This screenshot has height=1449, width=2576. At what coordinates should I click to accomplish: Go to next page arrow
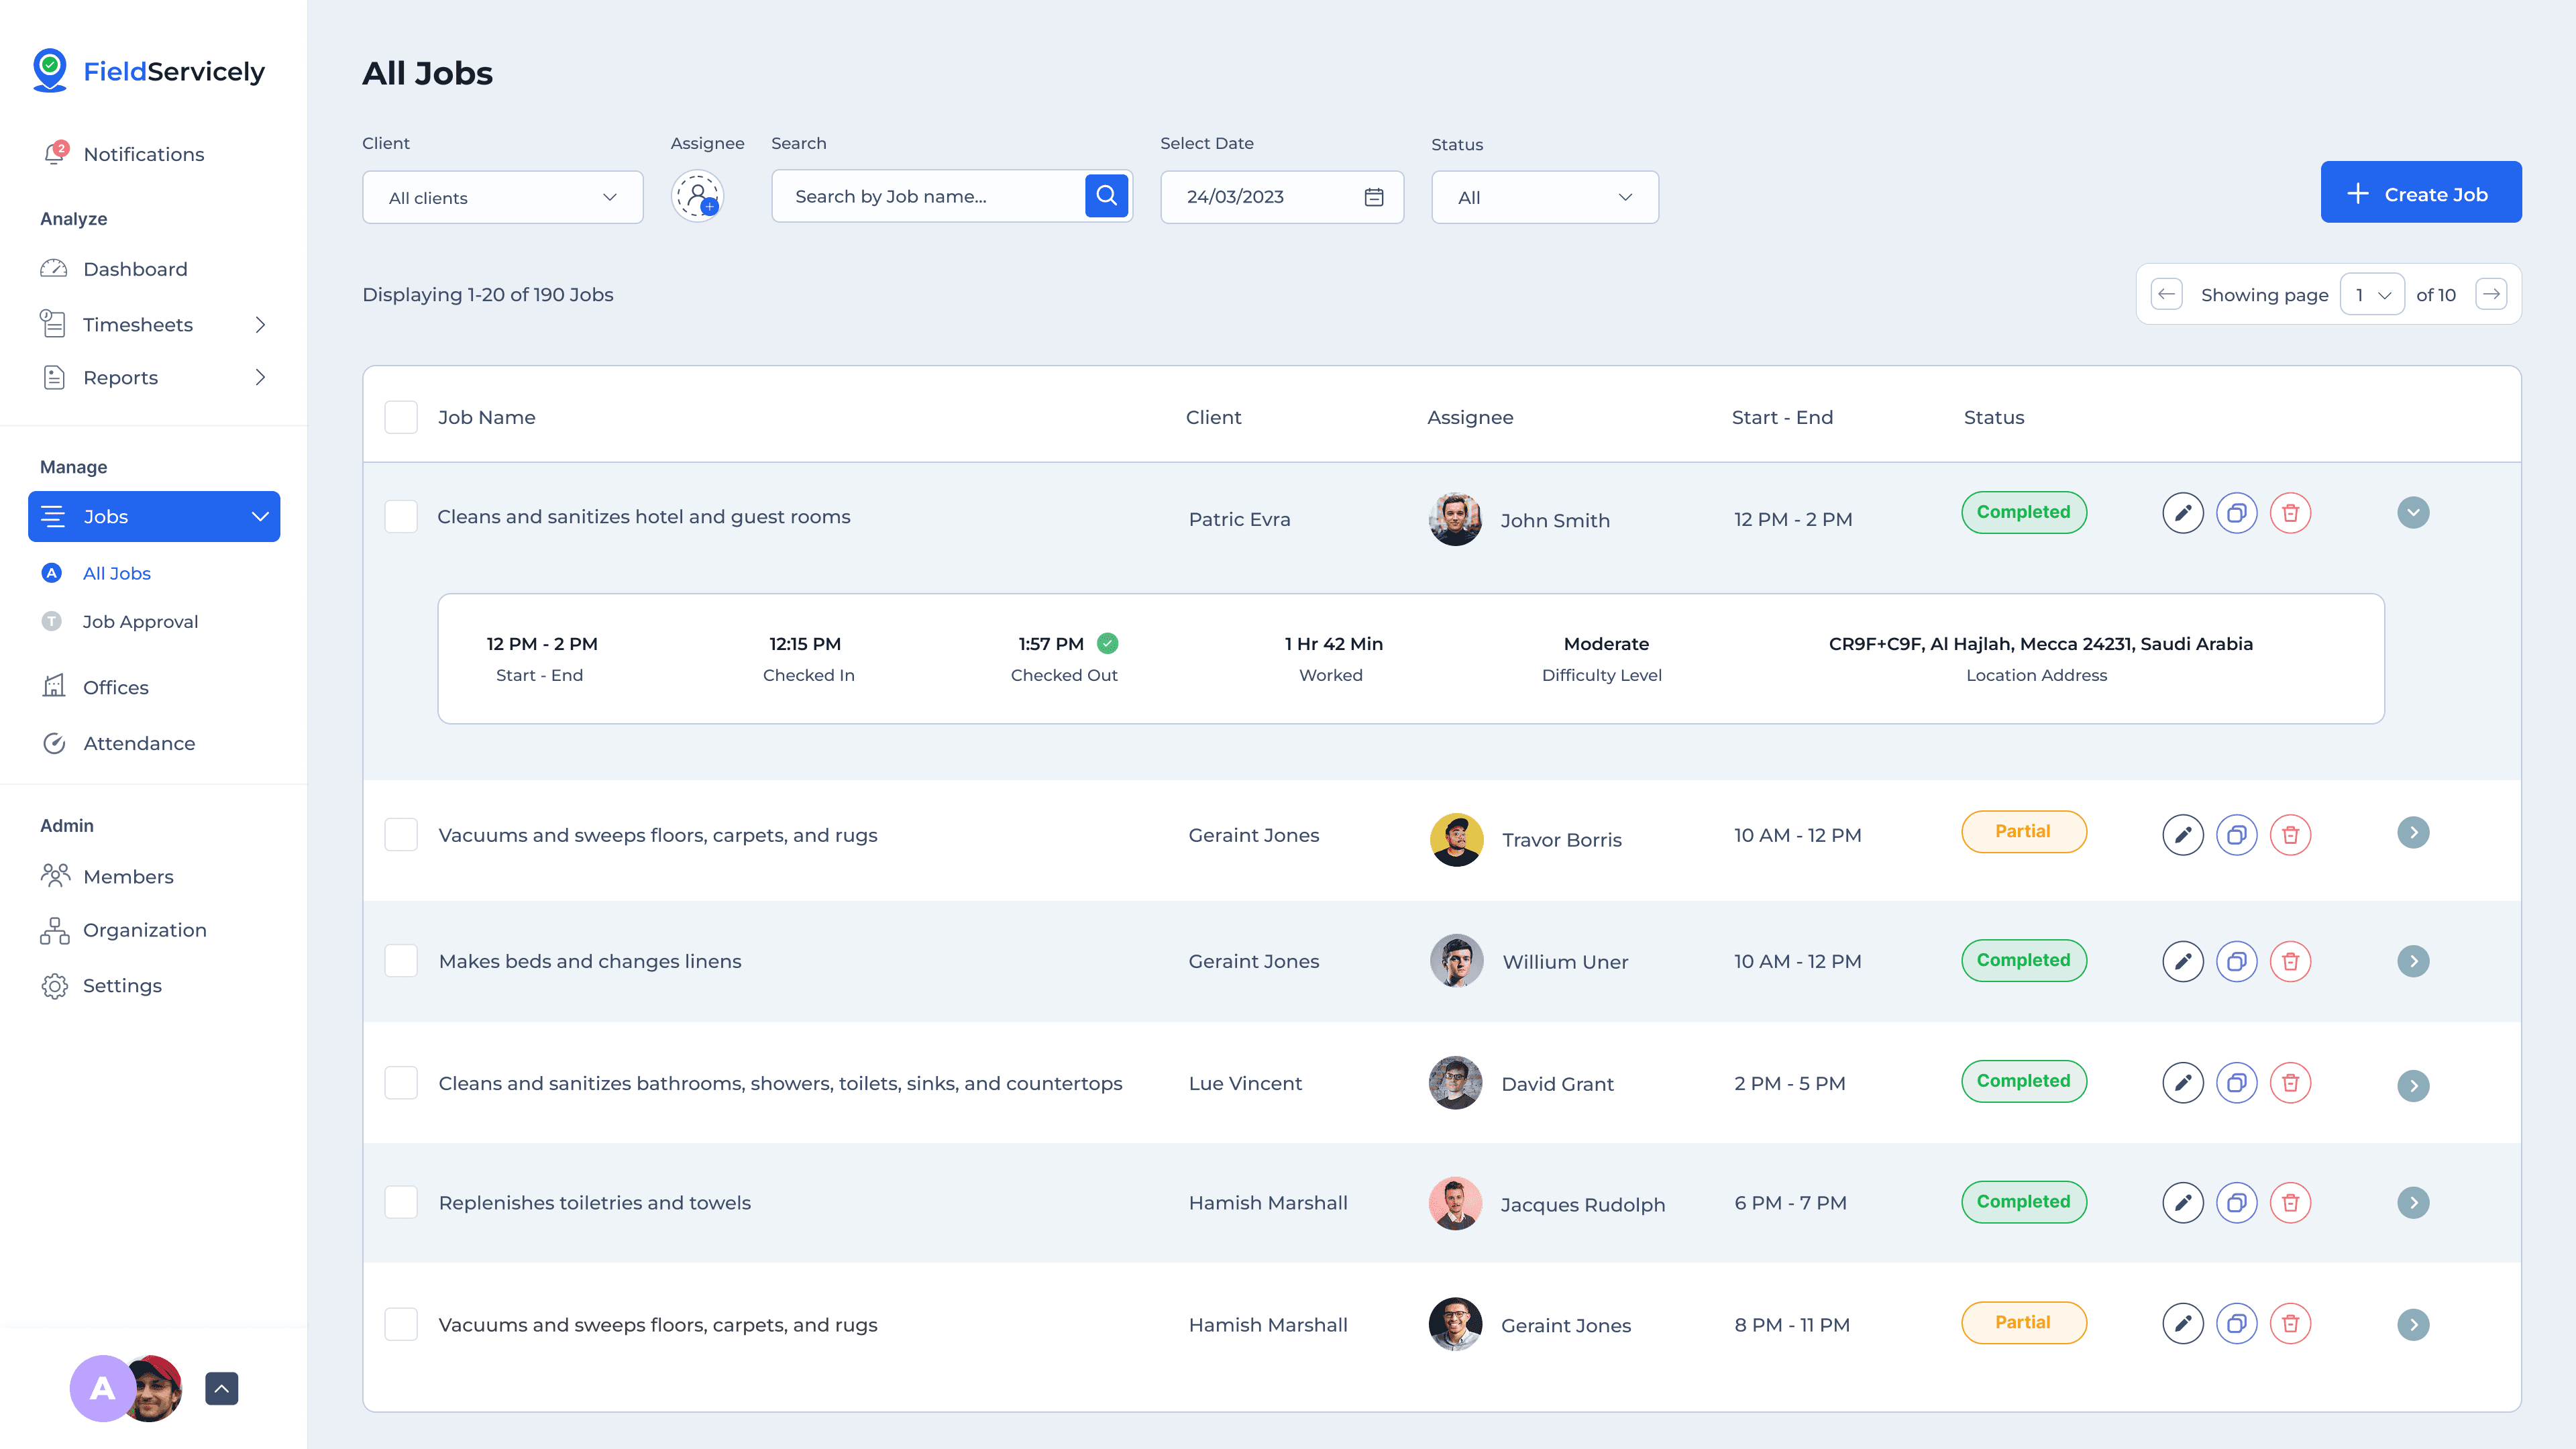pos(2491,294)
